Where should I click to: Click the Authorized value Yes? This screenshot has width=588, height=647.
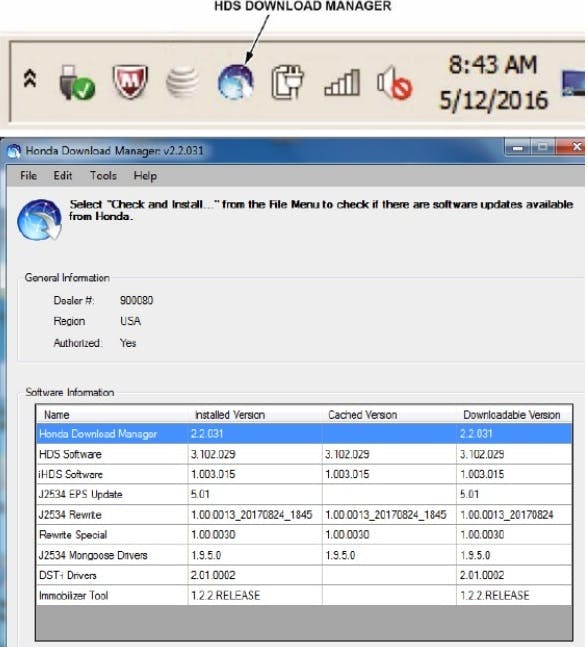click(x=128, y=343)
